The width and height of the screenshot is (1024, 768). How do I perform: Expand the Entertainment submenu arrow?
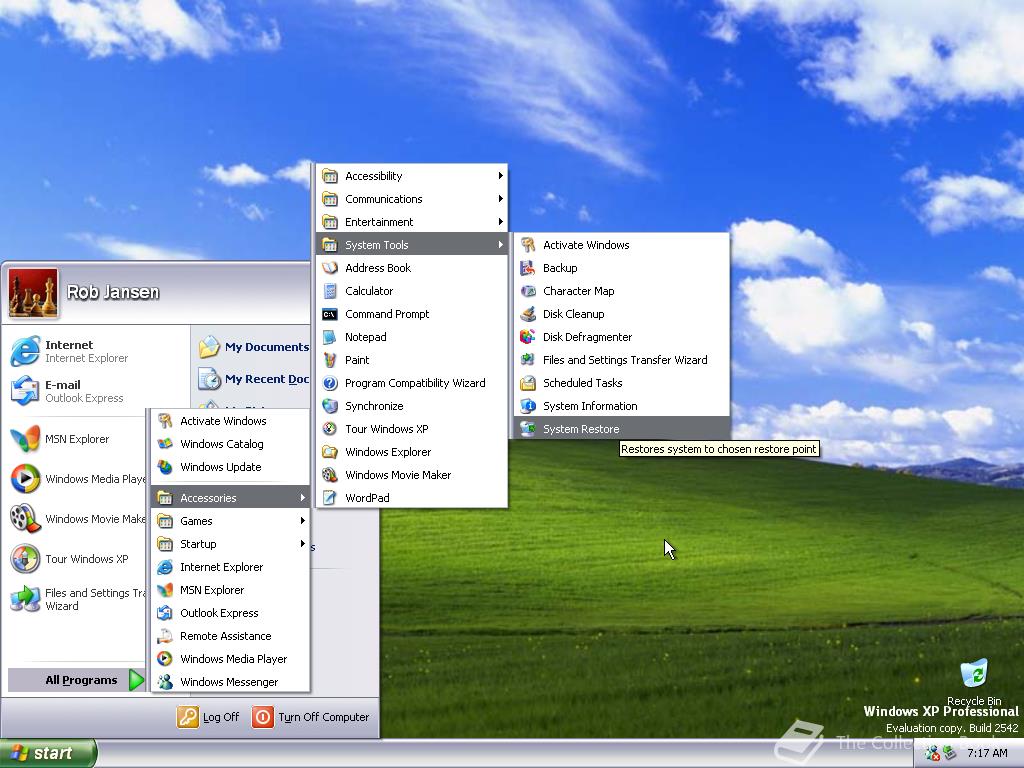coord(500,221)
